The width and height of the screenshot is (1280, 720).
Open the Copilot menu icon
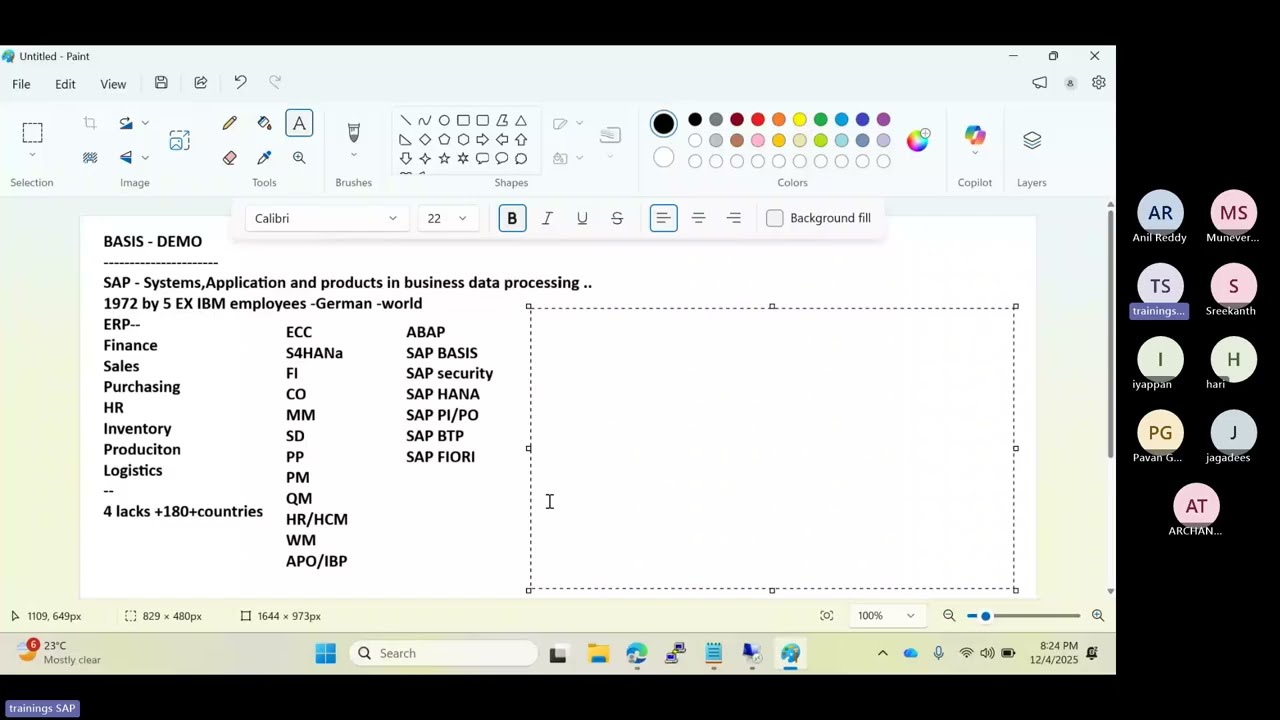click(x=975, y=135)
